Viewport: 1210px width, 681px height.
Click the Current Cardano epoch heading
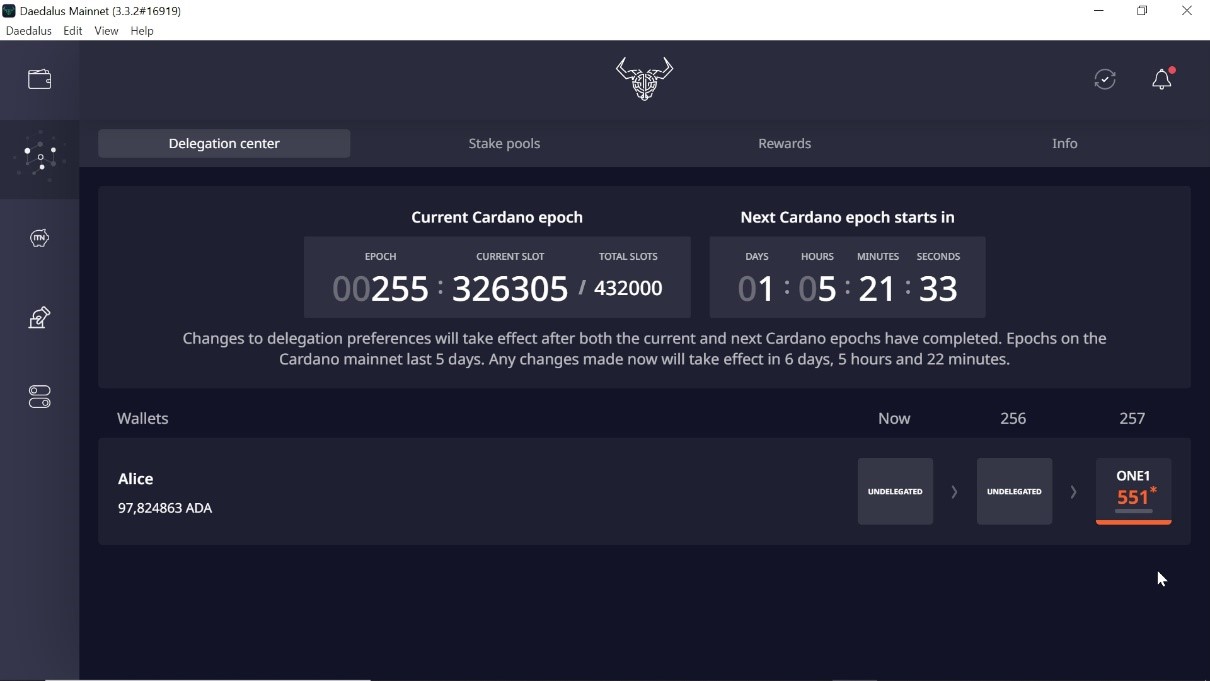497,217
